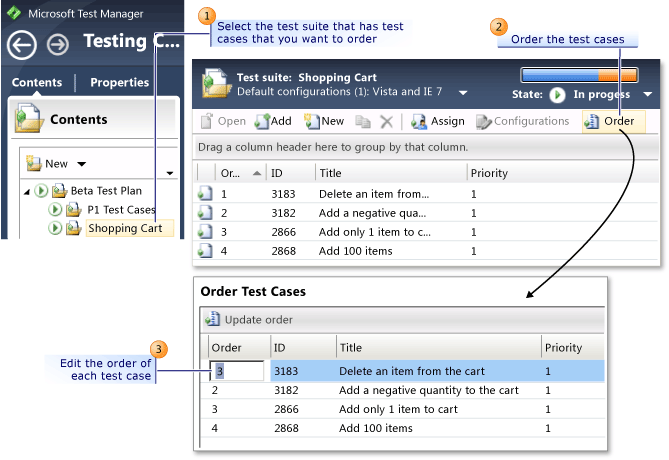The image size is (669, 460).
Task: Click Order column header in Order Test Cases
Action: [239, 347]
